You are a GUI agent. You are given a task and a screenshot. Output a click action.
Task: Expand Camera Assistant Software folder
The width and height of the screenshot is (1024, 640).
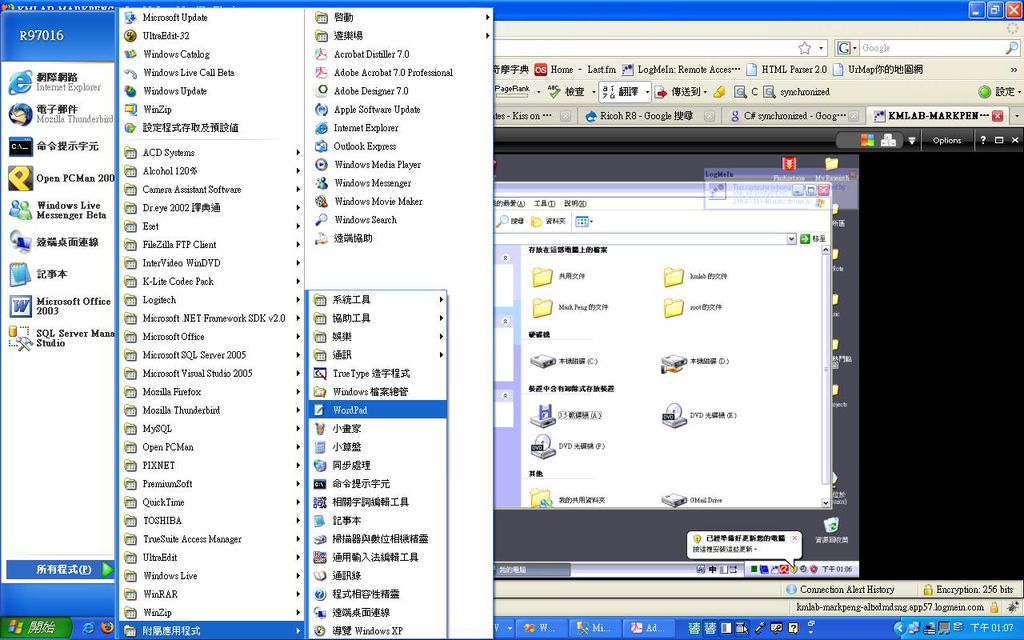[x=210, y=189]
